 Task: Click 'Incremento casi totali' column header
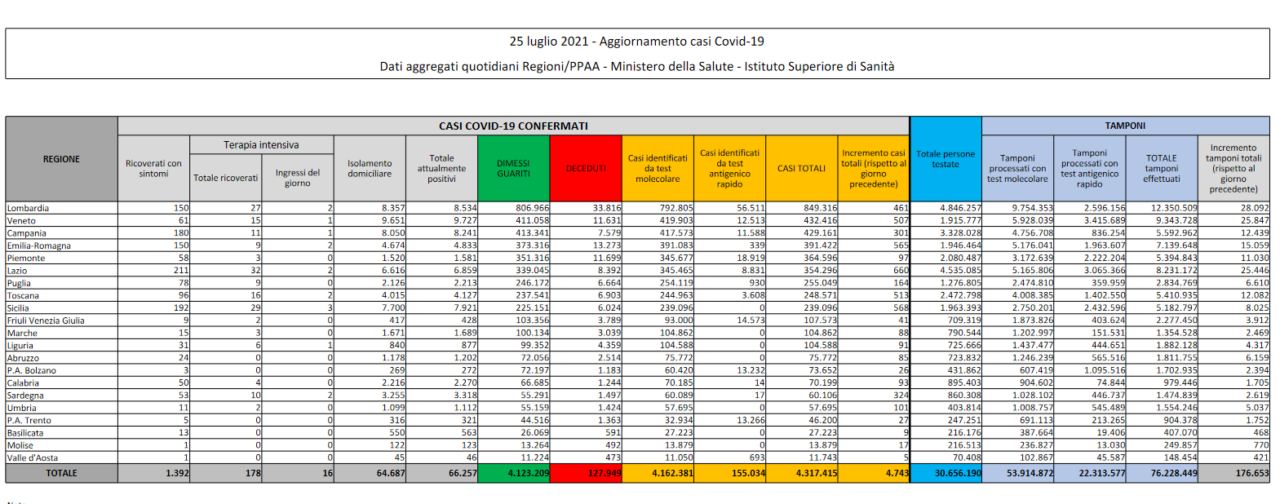coord(874,169)
